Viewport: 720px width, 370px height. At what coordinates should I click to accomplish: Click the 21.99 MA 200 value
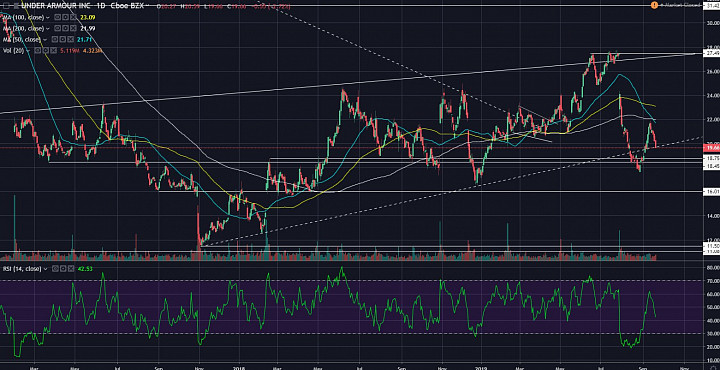tap(88, 28)
